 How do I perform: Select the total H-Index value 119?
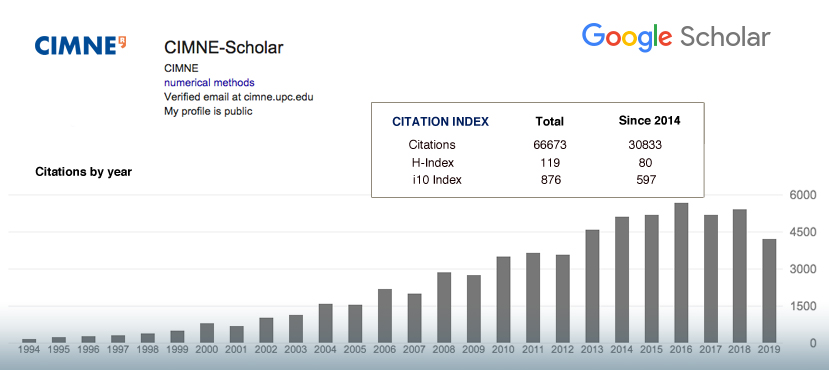coord(550,162)
